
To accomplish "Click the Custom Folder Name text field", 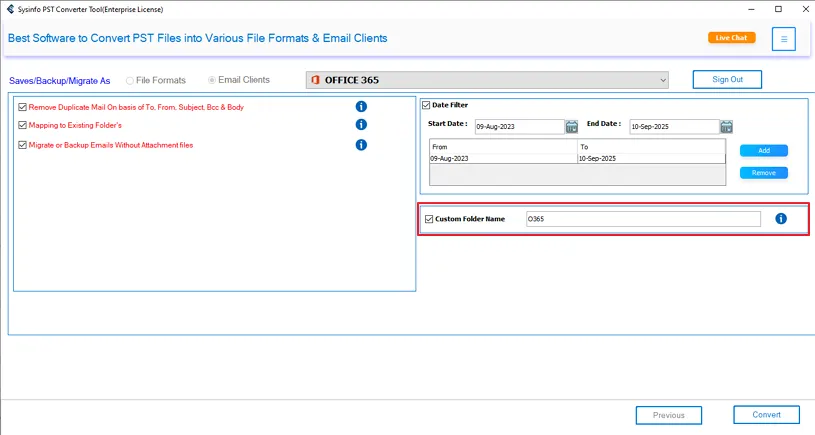I will tap(642, 219).
